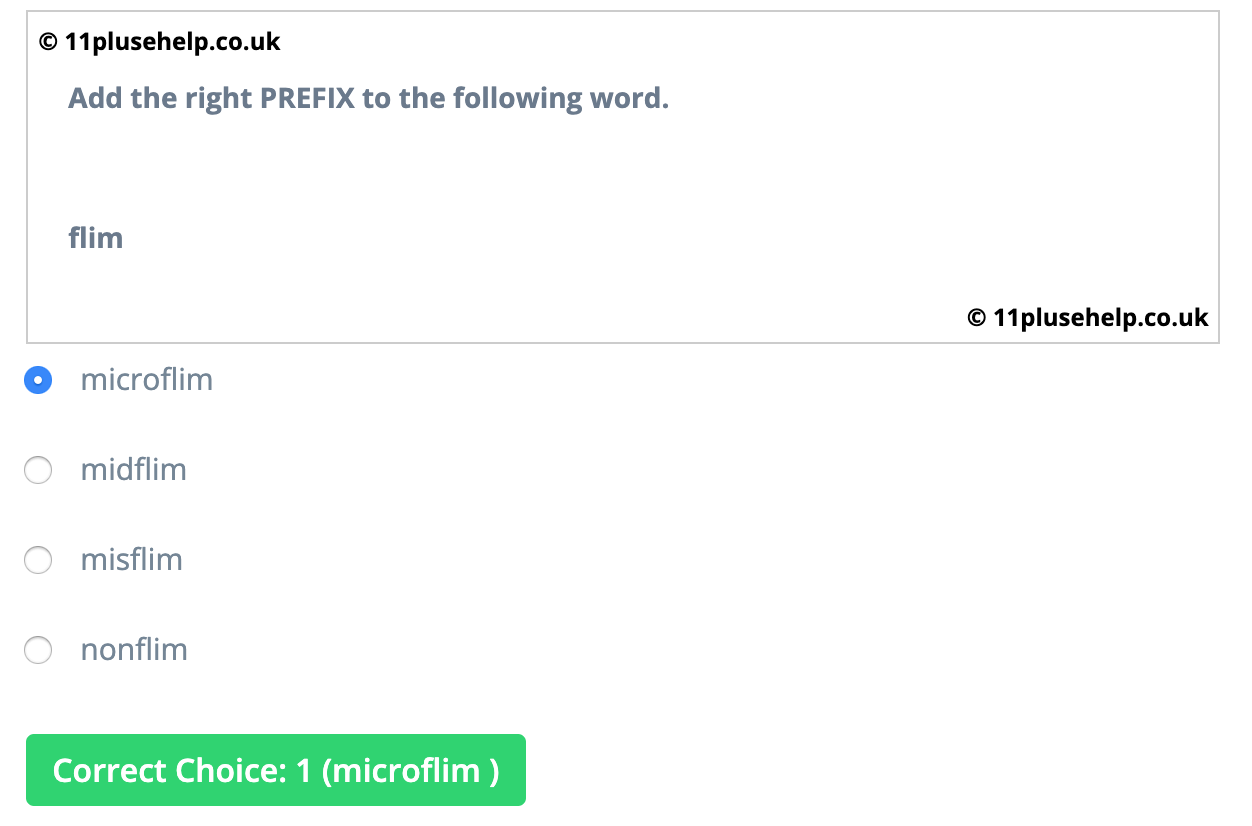Screen dimensions: 1252x826
Task: Click the word PREFIX in the instruction
Action: coord(308,98)
